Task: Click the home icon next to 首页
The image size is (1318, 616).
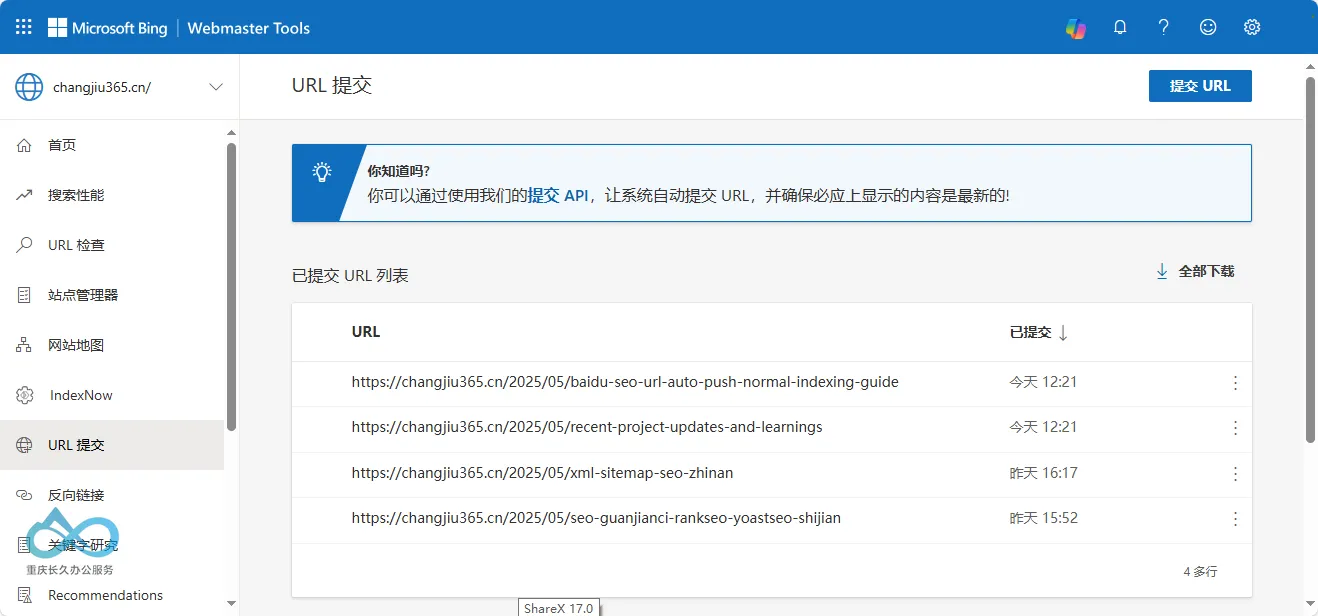Action: coord(25,145)
